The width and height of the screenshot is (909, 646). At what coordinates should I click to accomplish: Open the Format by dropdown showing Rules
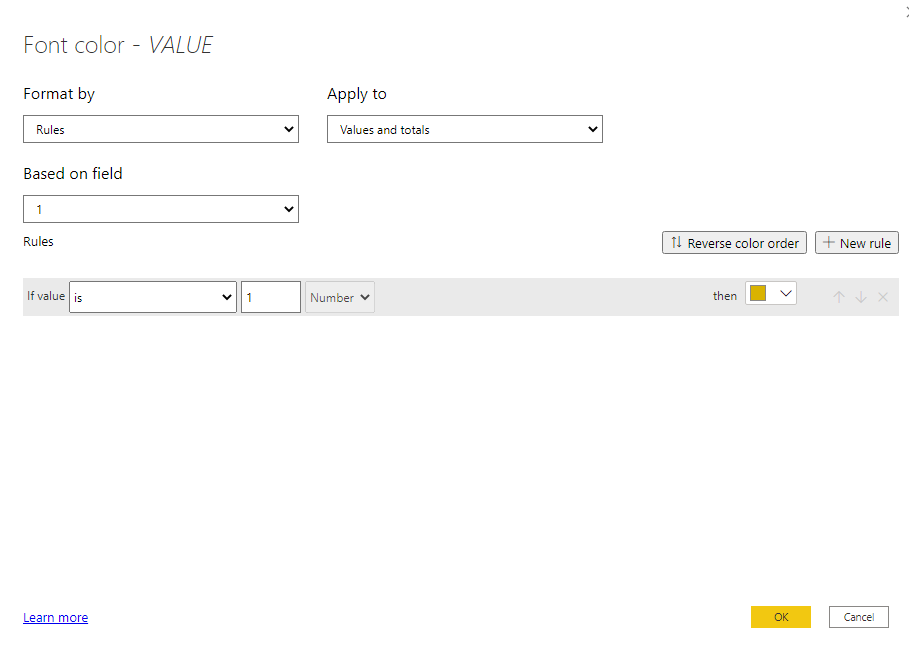pos(161,129)
